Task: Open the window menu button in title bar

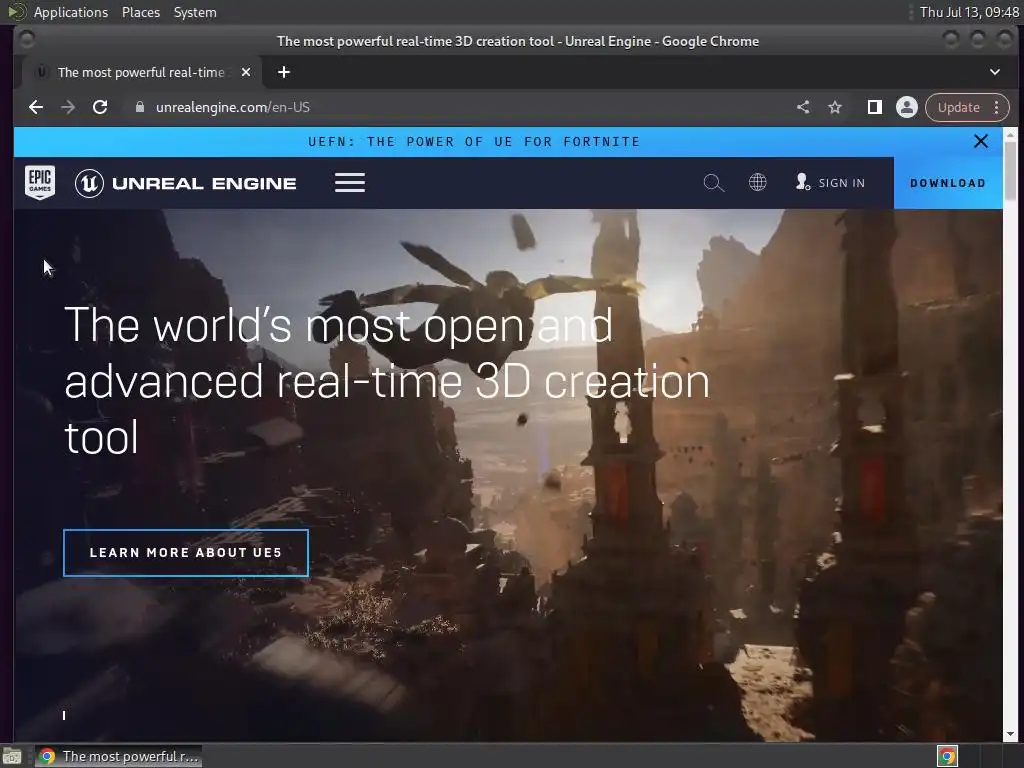Action: 27,40
